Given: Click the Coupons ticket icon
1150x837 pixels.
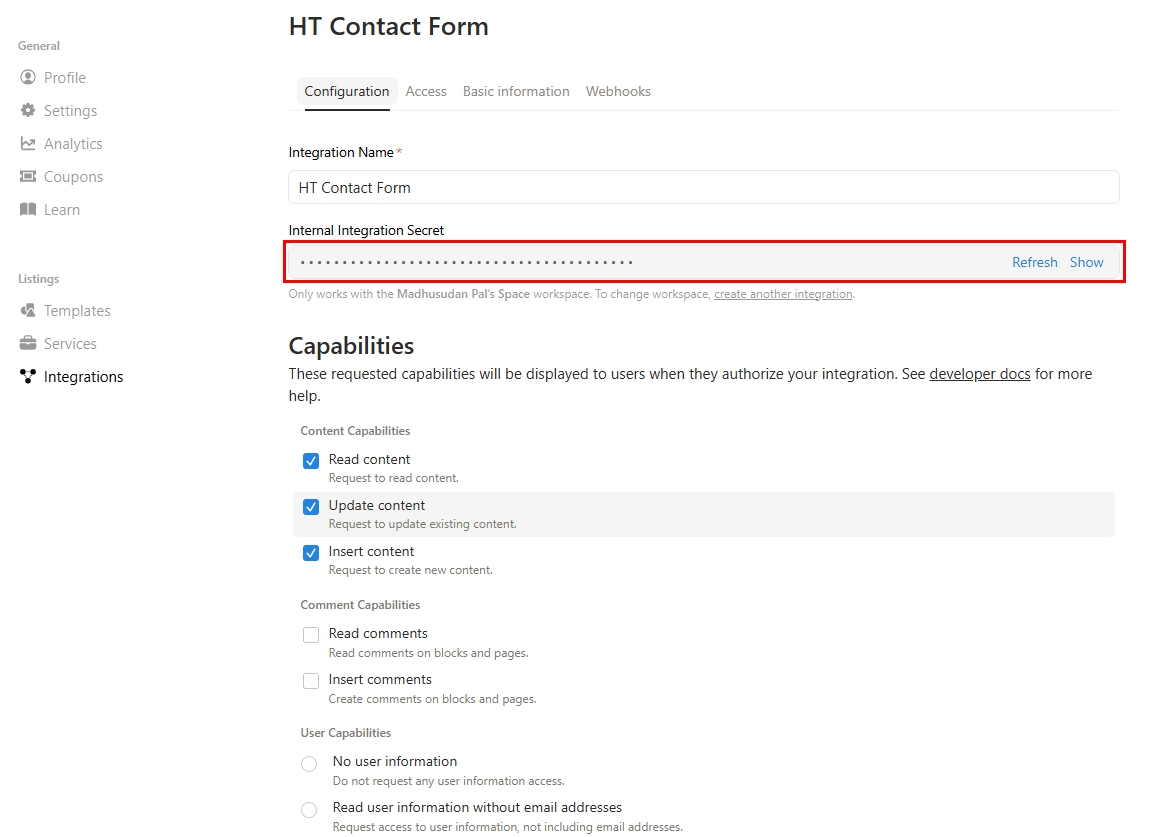Looking at the screenshot, I should coord(28,177).
